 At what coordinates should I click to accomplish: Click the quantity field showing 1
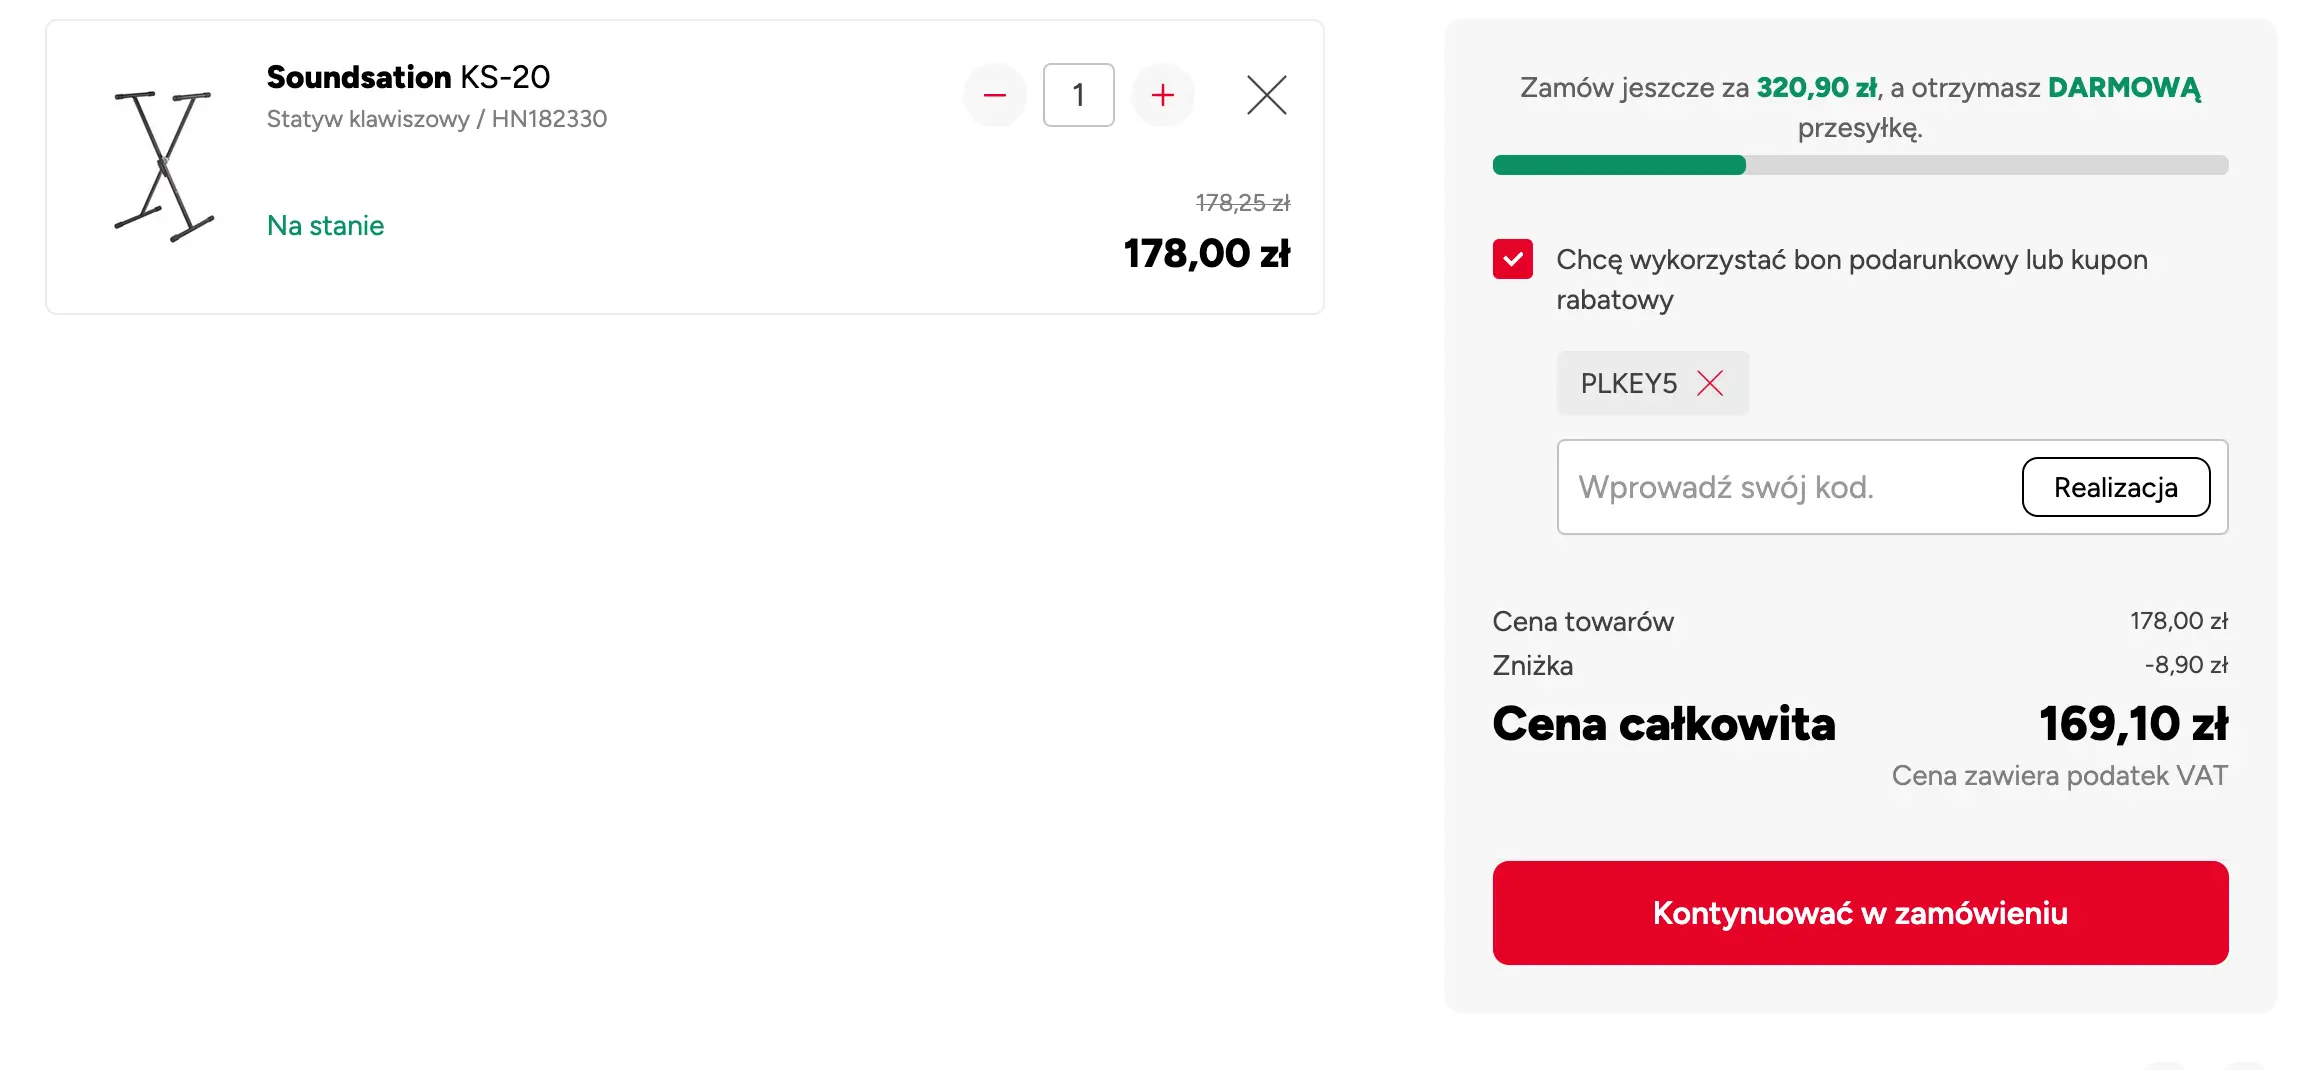click(1078, 96)
